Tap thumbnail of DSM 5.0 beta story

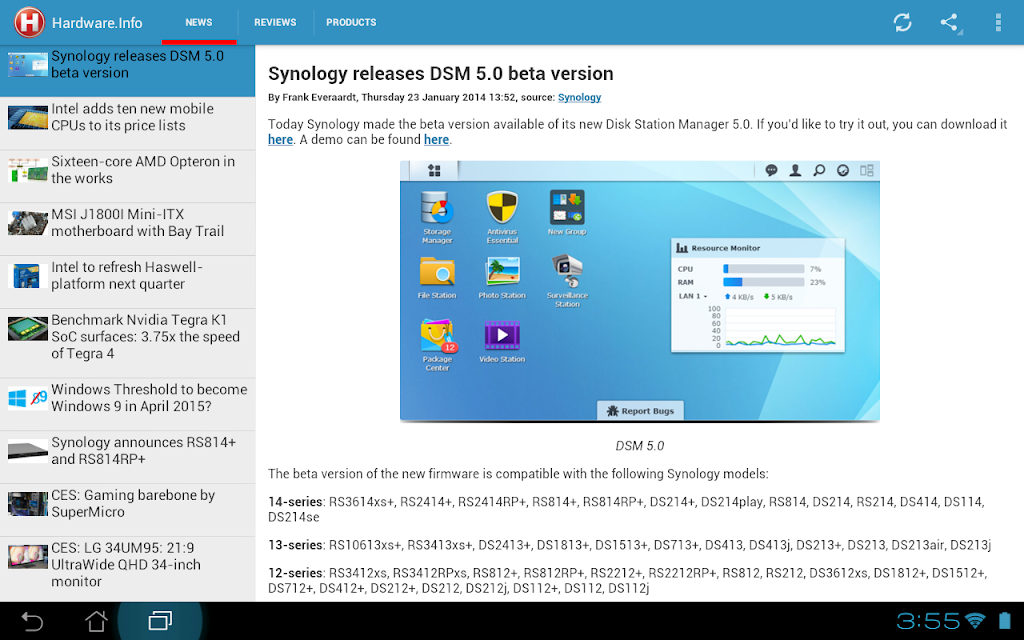pyautogui.click(x=27, y=65)
